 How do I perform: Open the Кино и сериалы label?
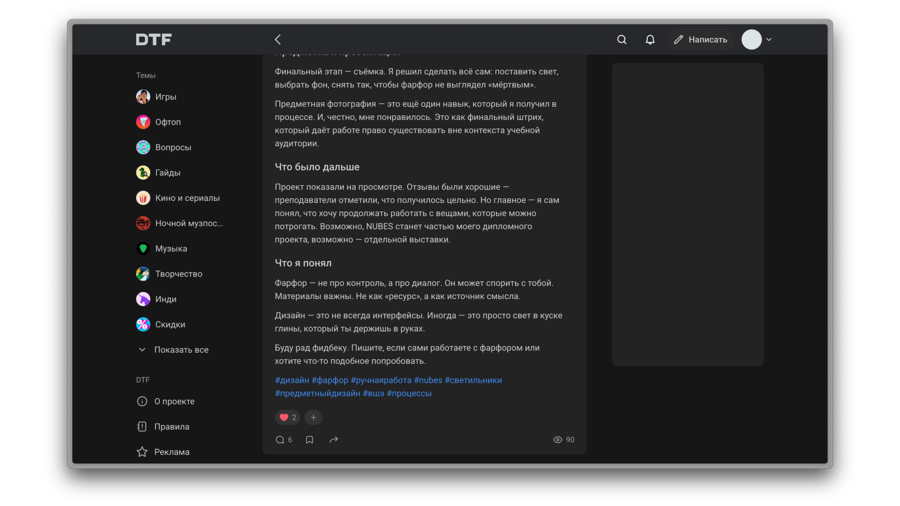(x=187, y=198)
